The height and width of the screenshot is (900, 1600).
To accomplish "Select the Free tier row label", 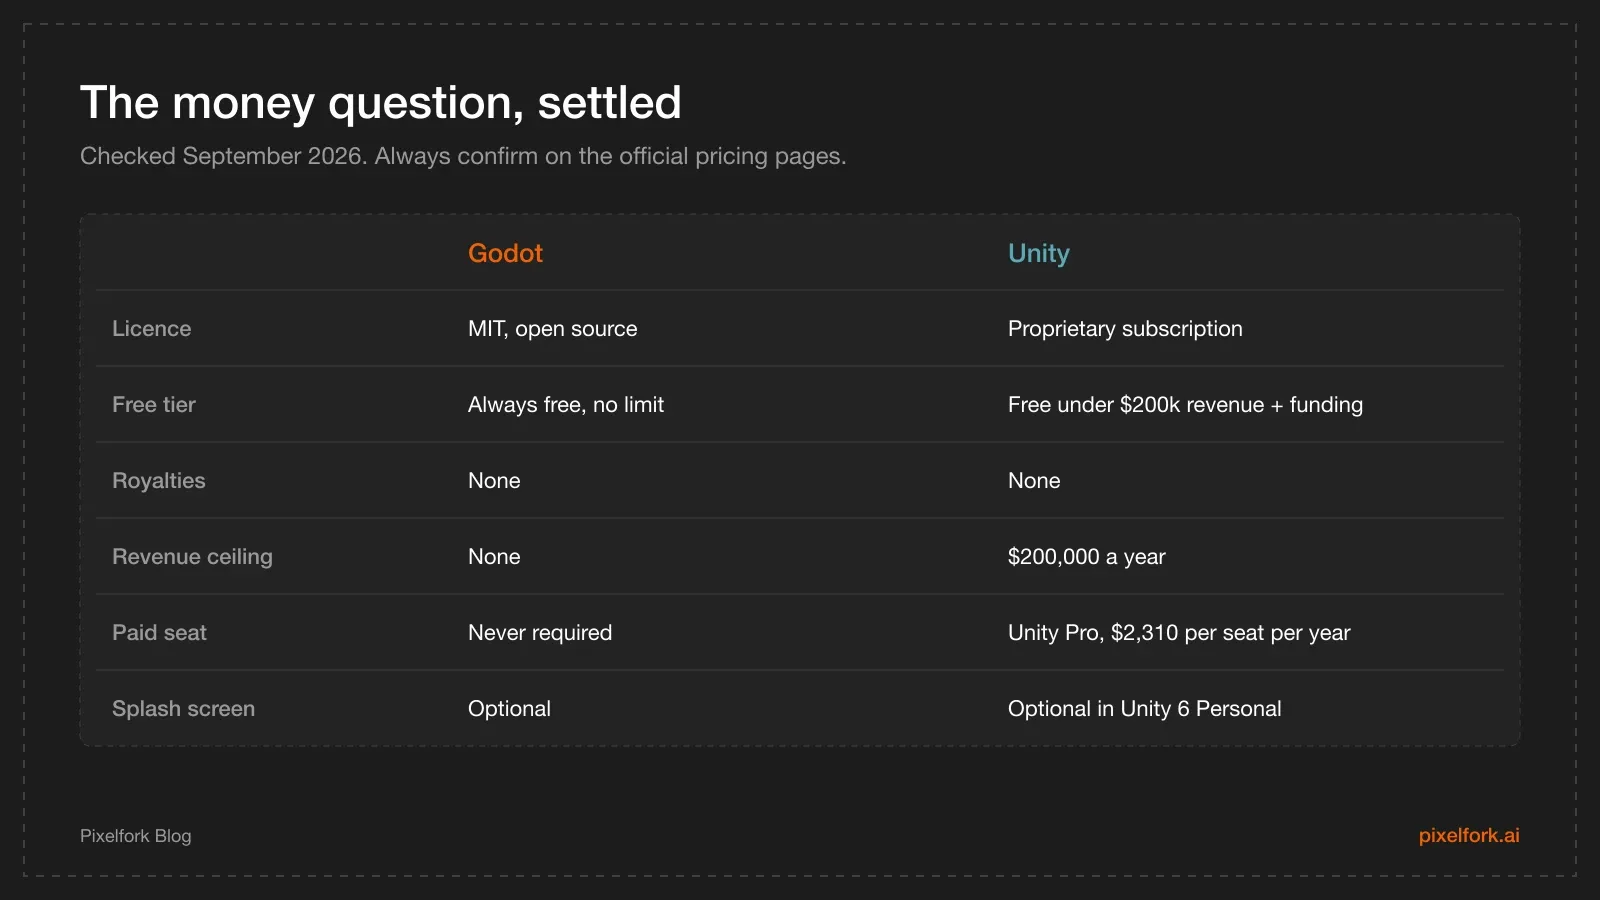I will 154,404.
